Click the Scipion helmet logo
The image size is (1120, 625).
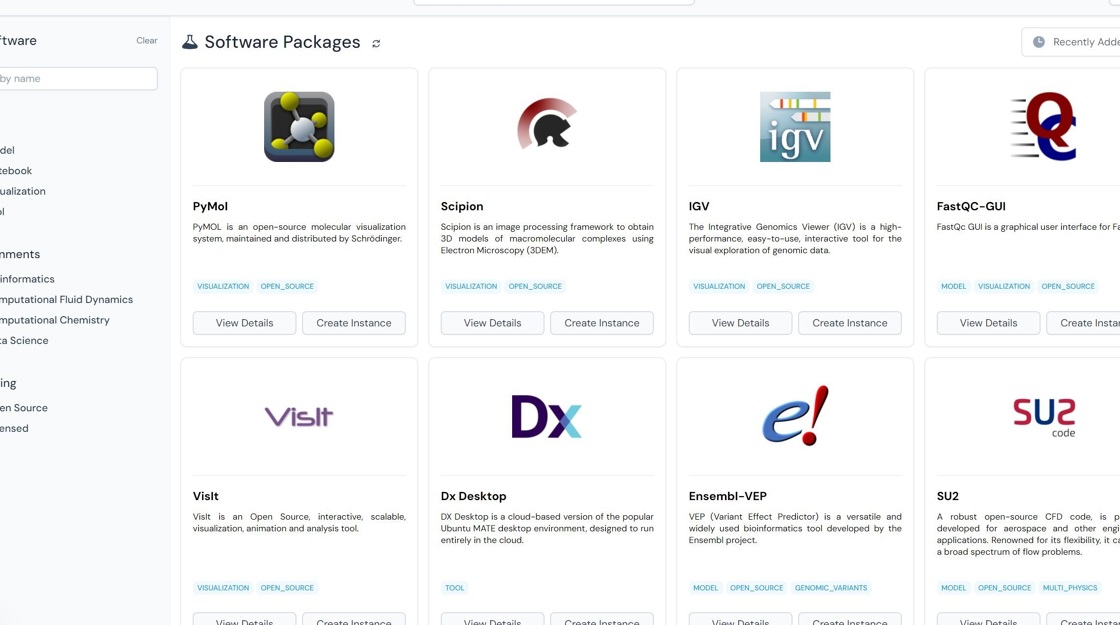[547, 124]
